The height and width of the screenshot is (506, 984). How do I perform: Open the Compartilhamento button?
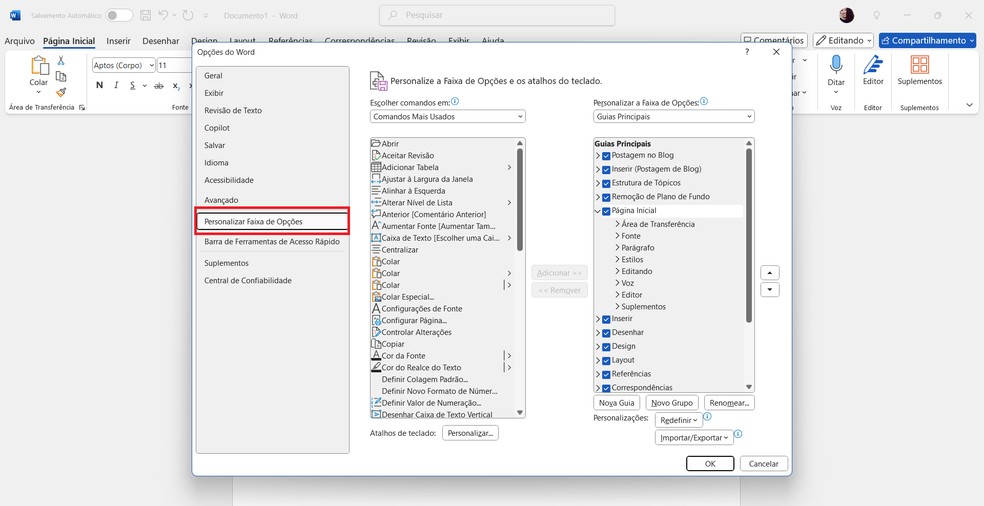point(927,40)
